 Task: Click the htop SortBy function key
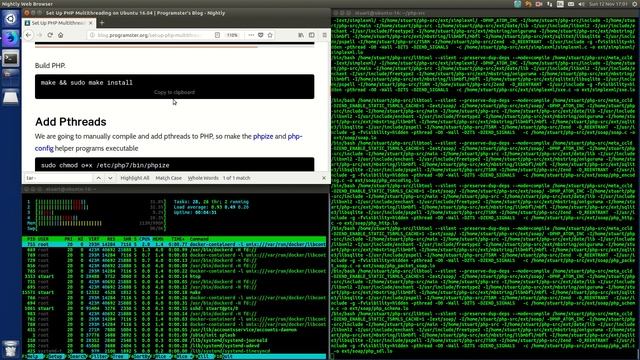point(141,356)
